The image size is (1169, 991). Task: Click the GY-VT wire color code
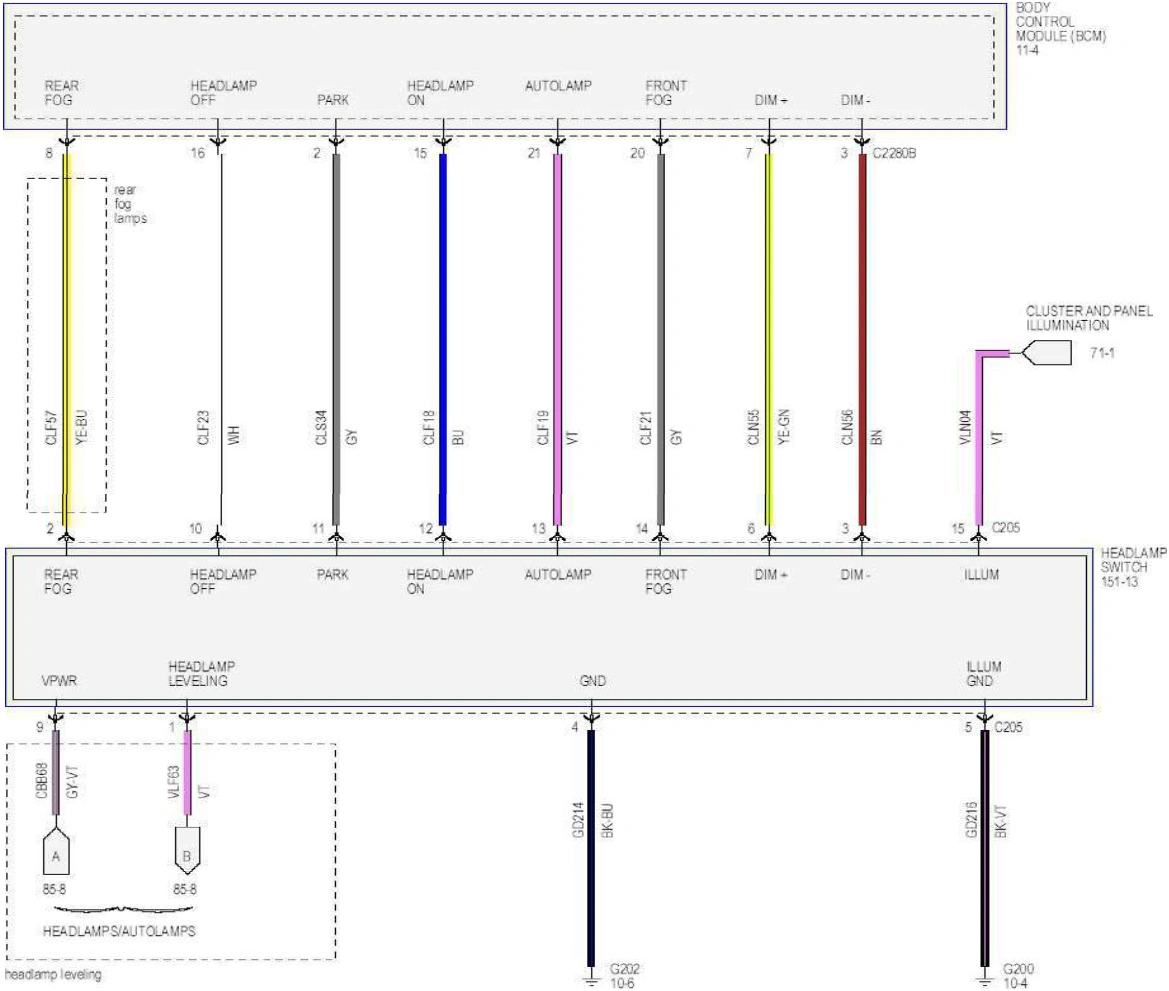point(72,781)
